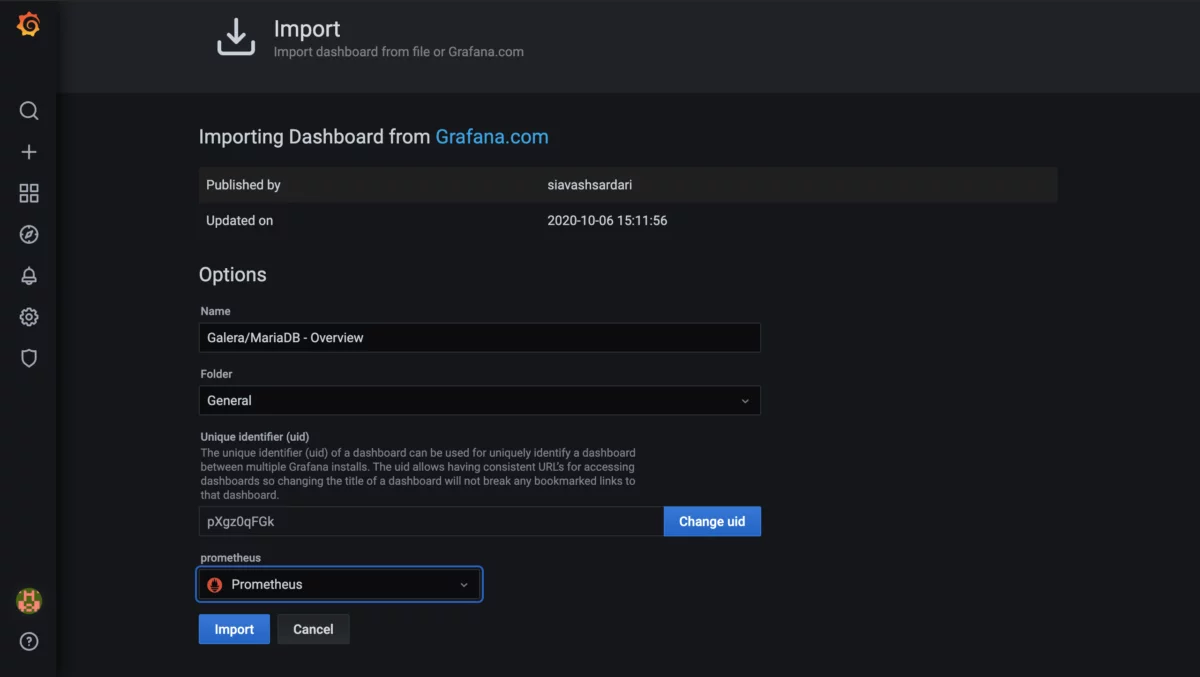Viewport: 1200px width, 677px height.
Task: Open the user profile avatar
Action: coord(29,601)
